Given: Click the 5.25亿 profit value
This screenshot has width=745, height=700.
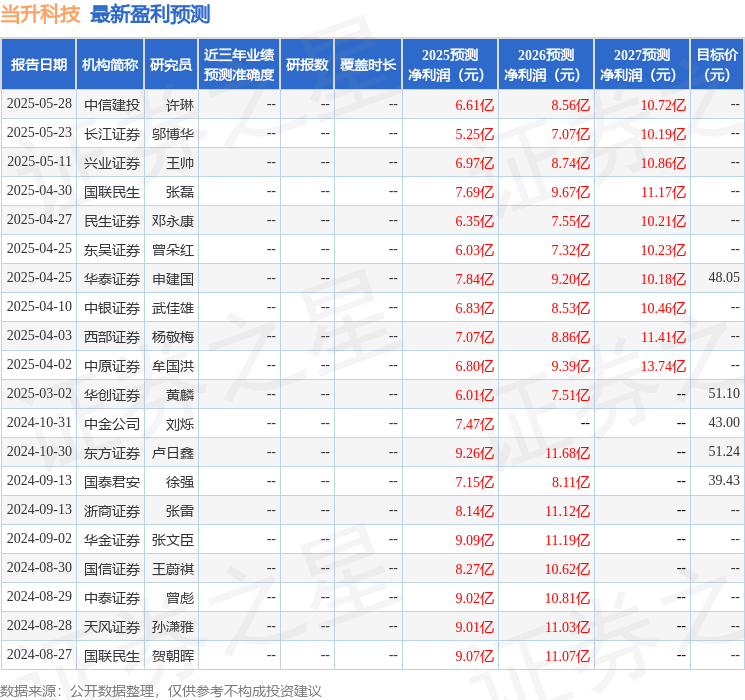Looking at the screenshot, I should [475, 134].
